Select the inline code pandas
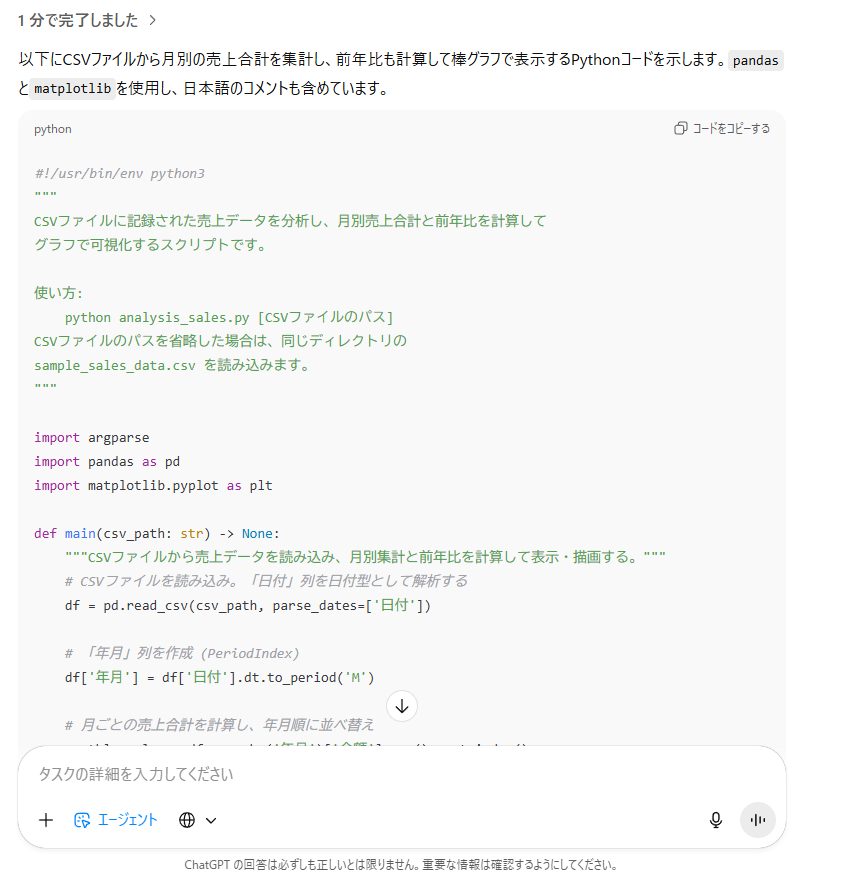This screenshot has height=877, width=845. [x=756, y=60]
